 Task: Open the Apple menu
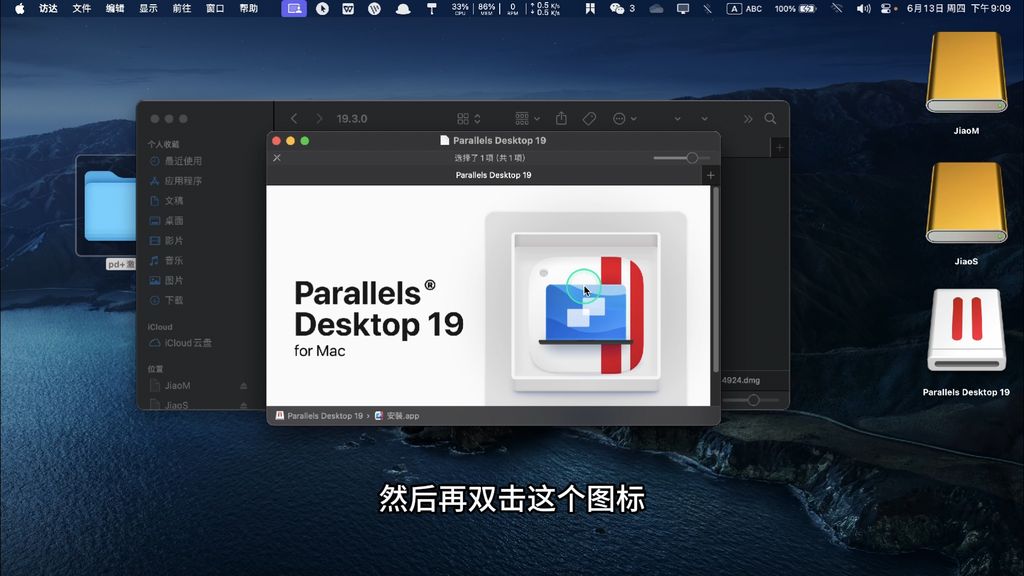[20, 8]
